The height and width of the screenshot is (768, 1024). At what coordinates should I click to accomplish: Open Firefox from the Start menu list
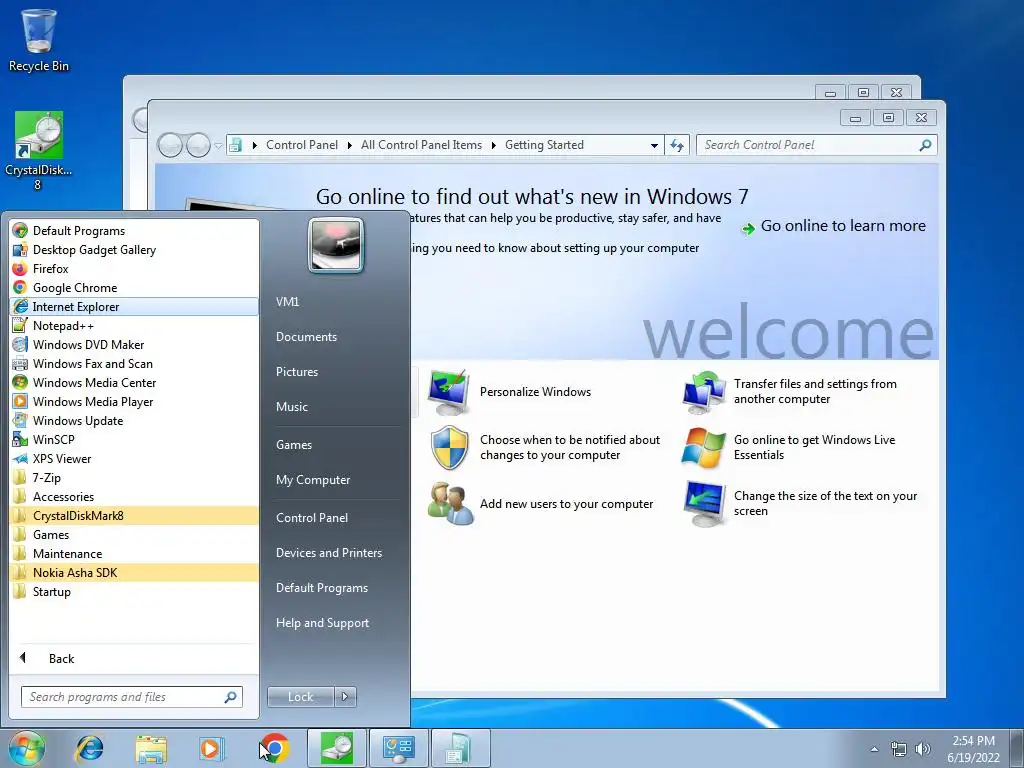point(134,268)
